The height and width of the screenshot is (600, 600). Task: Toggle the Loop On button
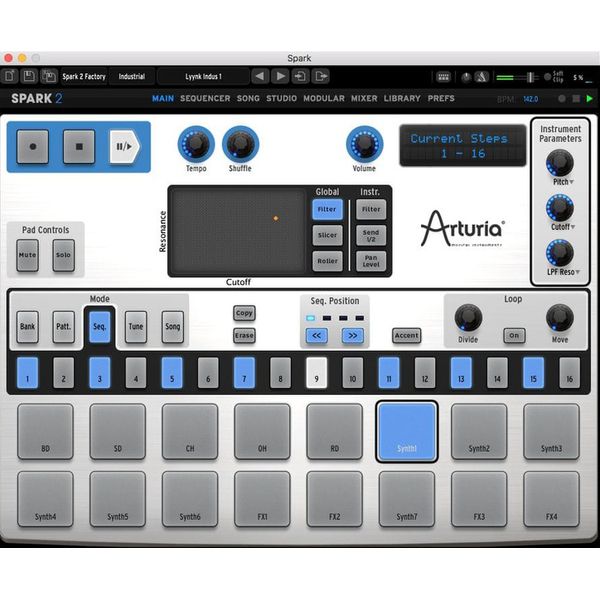pos(514,336)
